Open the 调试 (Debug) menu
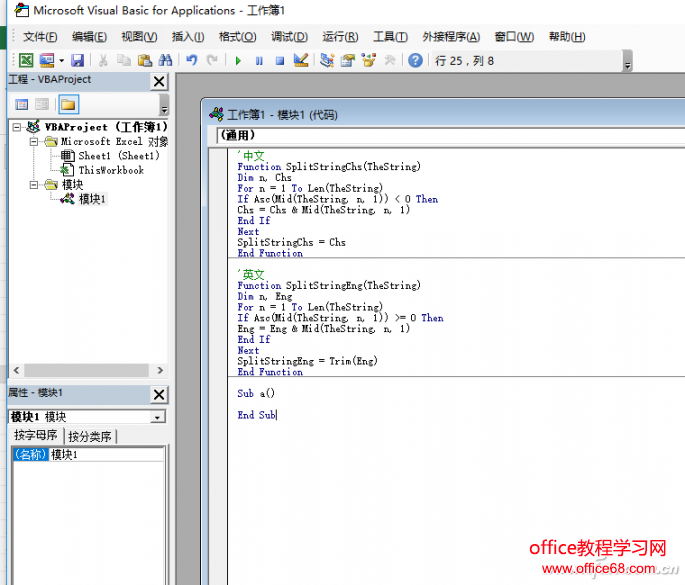This screenshot has height=585, width=685. (x=290, y=37)
